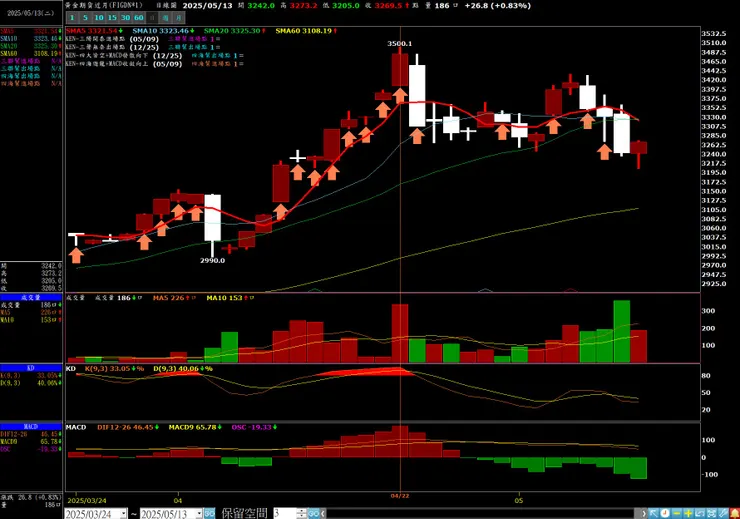Click the 04/22 crosshair date marker
This screenshot has width=740, height=519.
pos(400,496)
